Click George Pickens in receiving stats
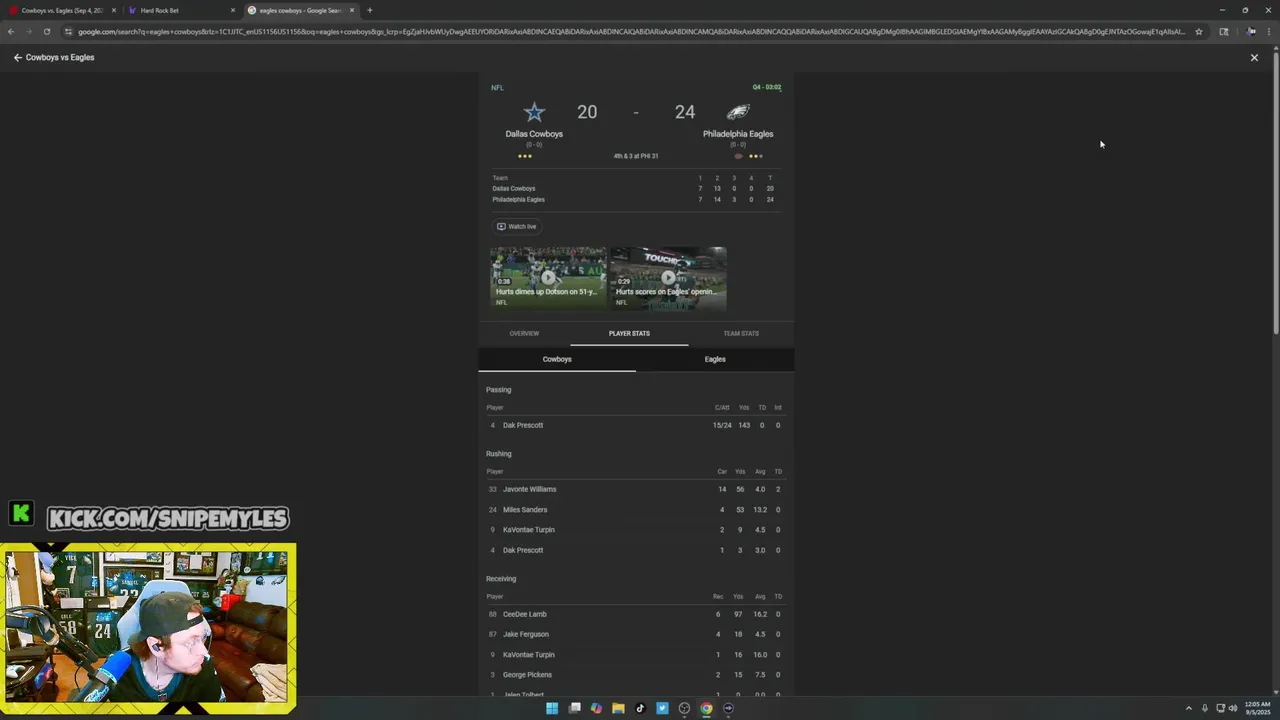Viewport: 1280px width, 720px height. (527, 675)
